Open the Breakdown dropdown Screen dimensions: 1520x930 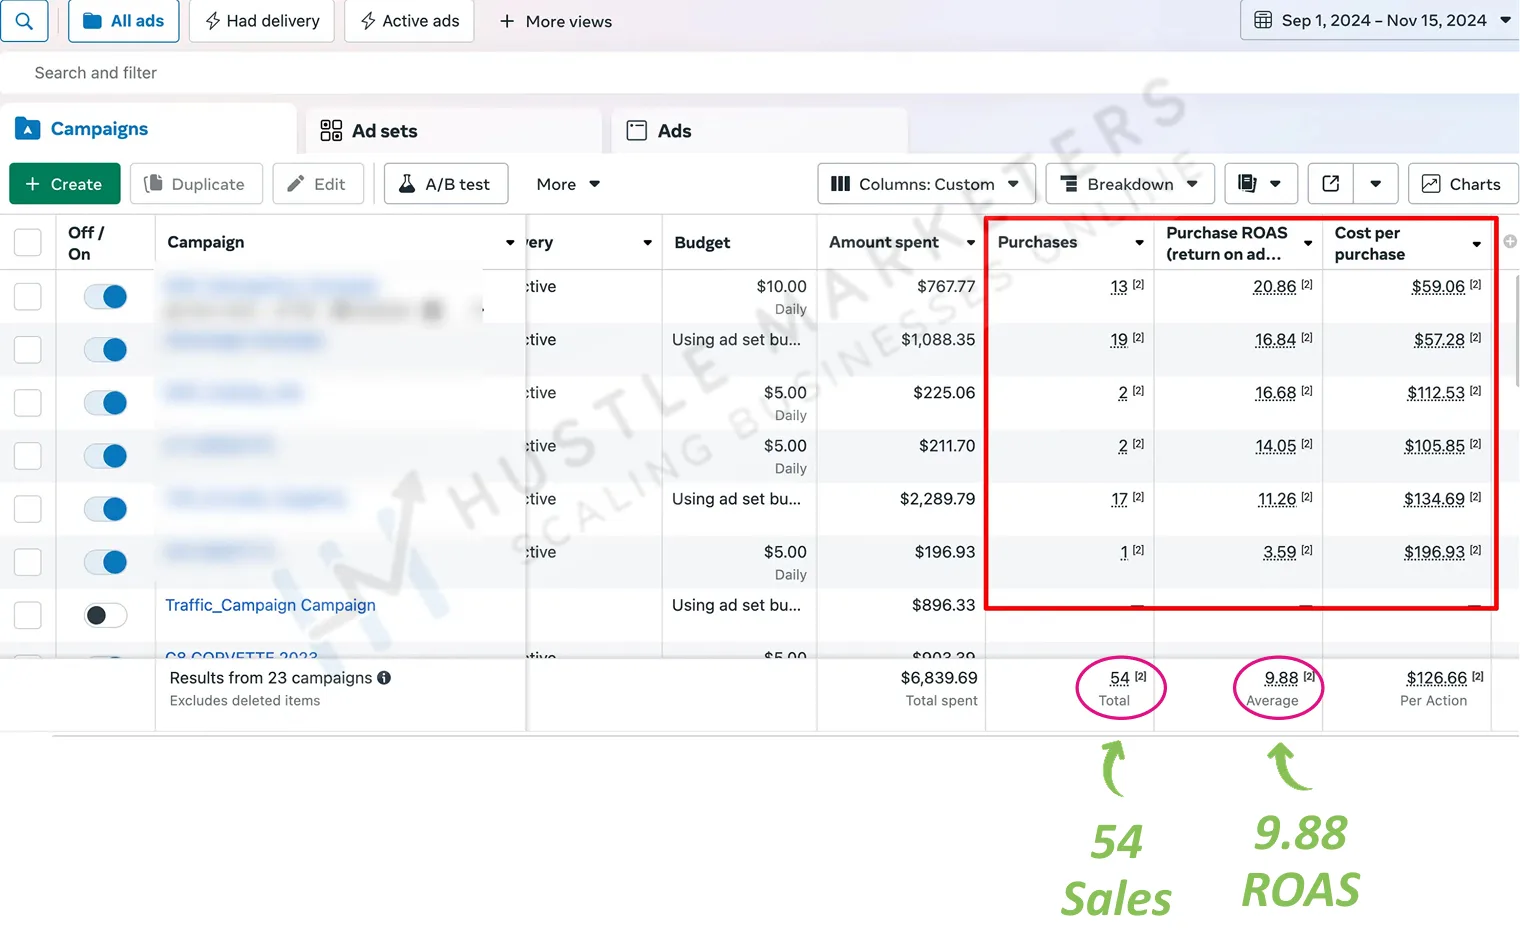(1130, 184)
